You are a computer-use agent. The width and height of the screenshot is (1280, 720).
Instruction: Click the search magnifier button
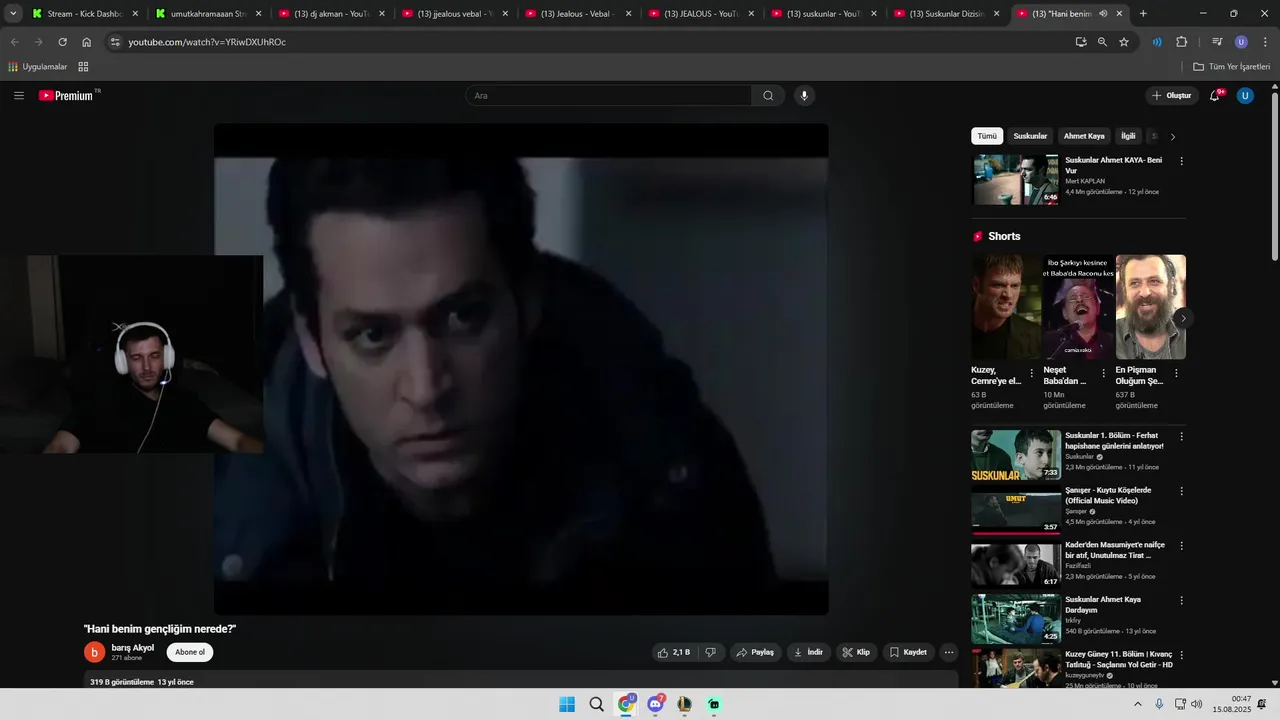click(768, 95)
